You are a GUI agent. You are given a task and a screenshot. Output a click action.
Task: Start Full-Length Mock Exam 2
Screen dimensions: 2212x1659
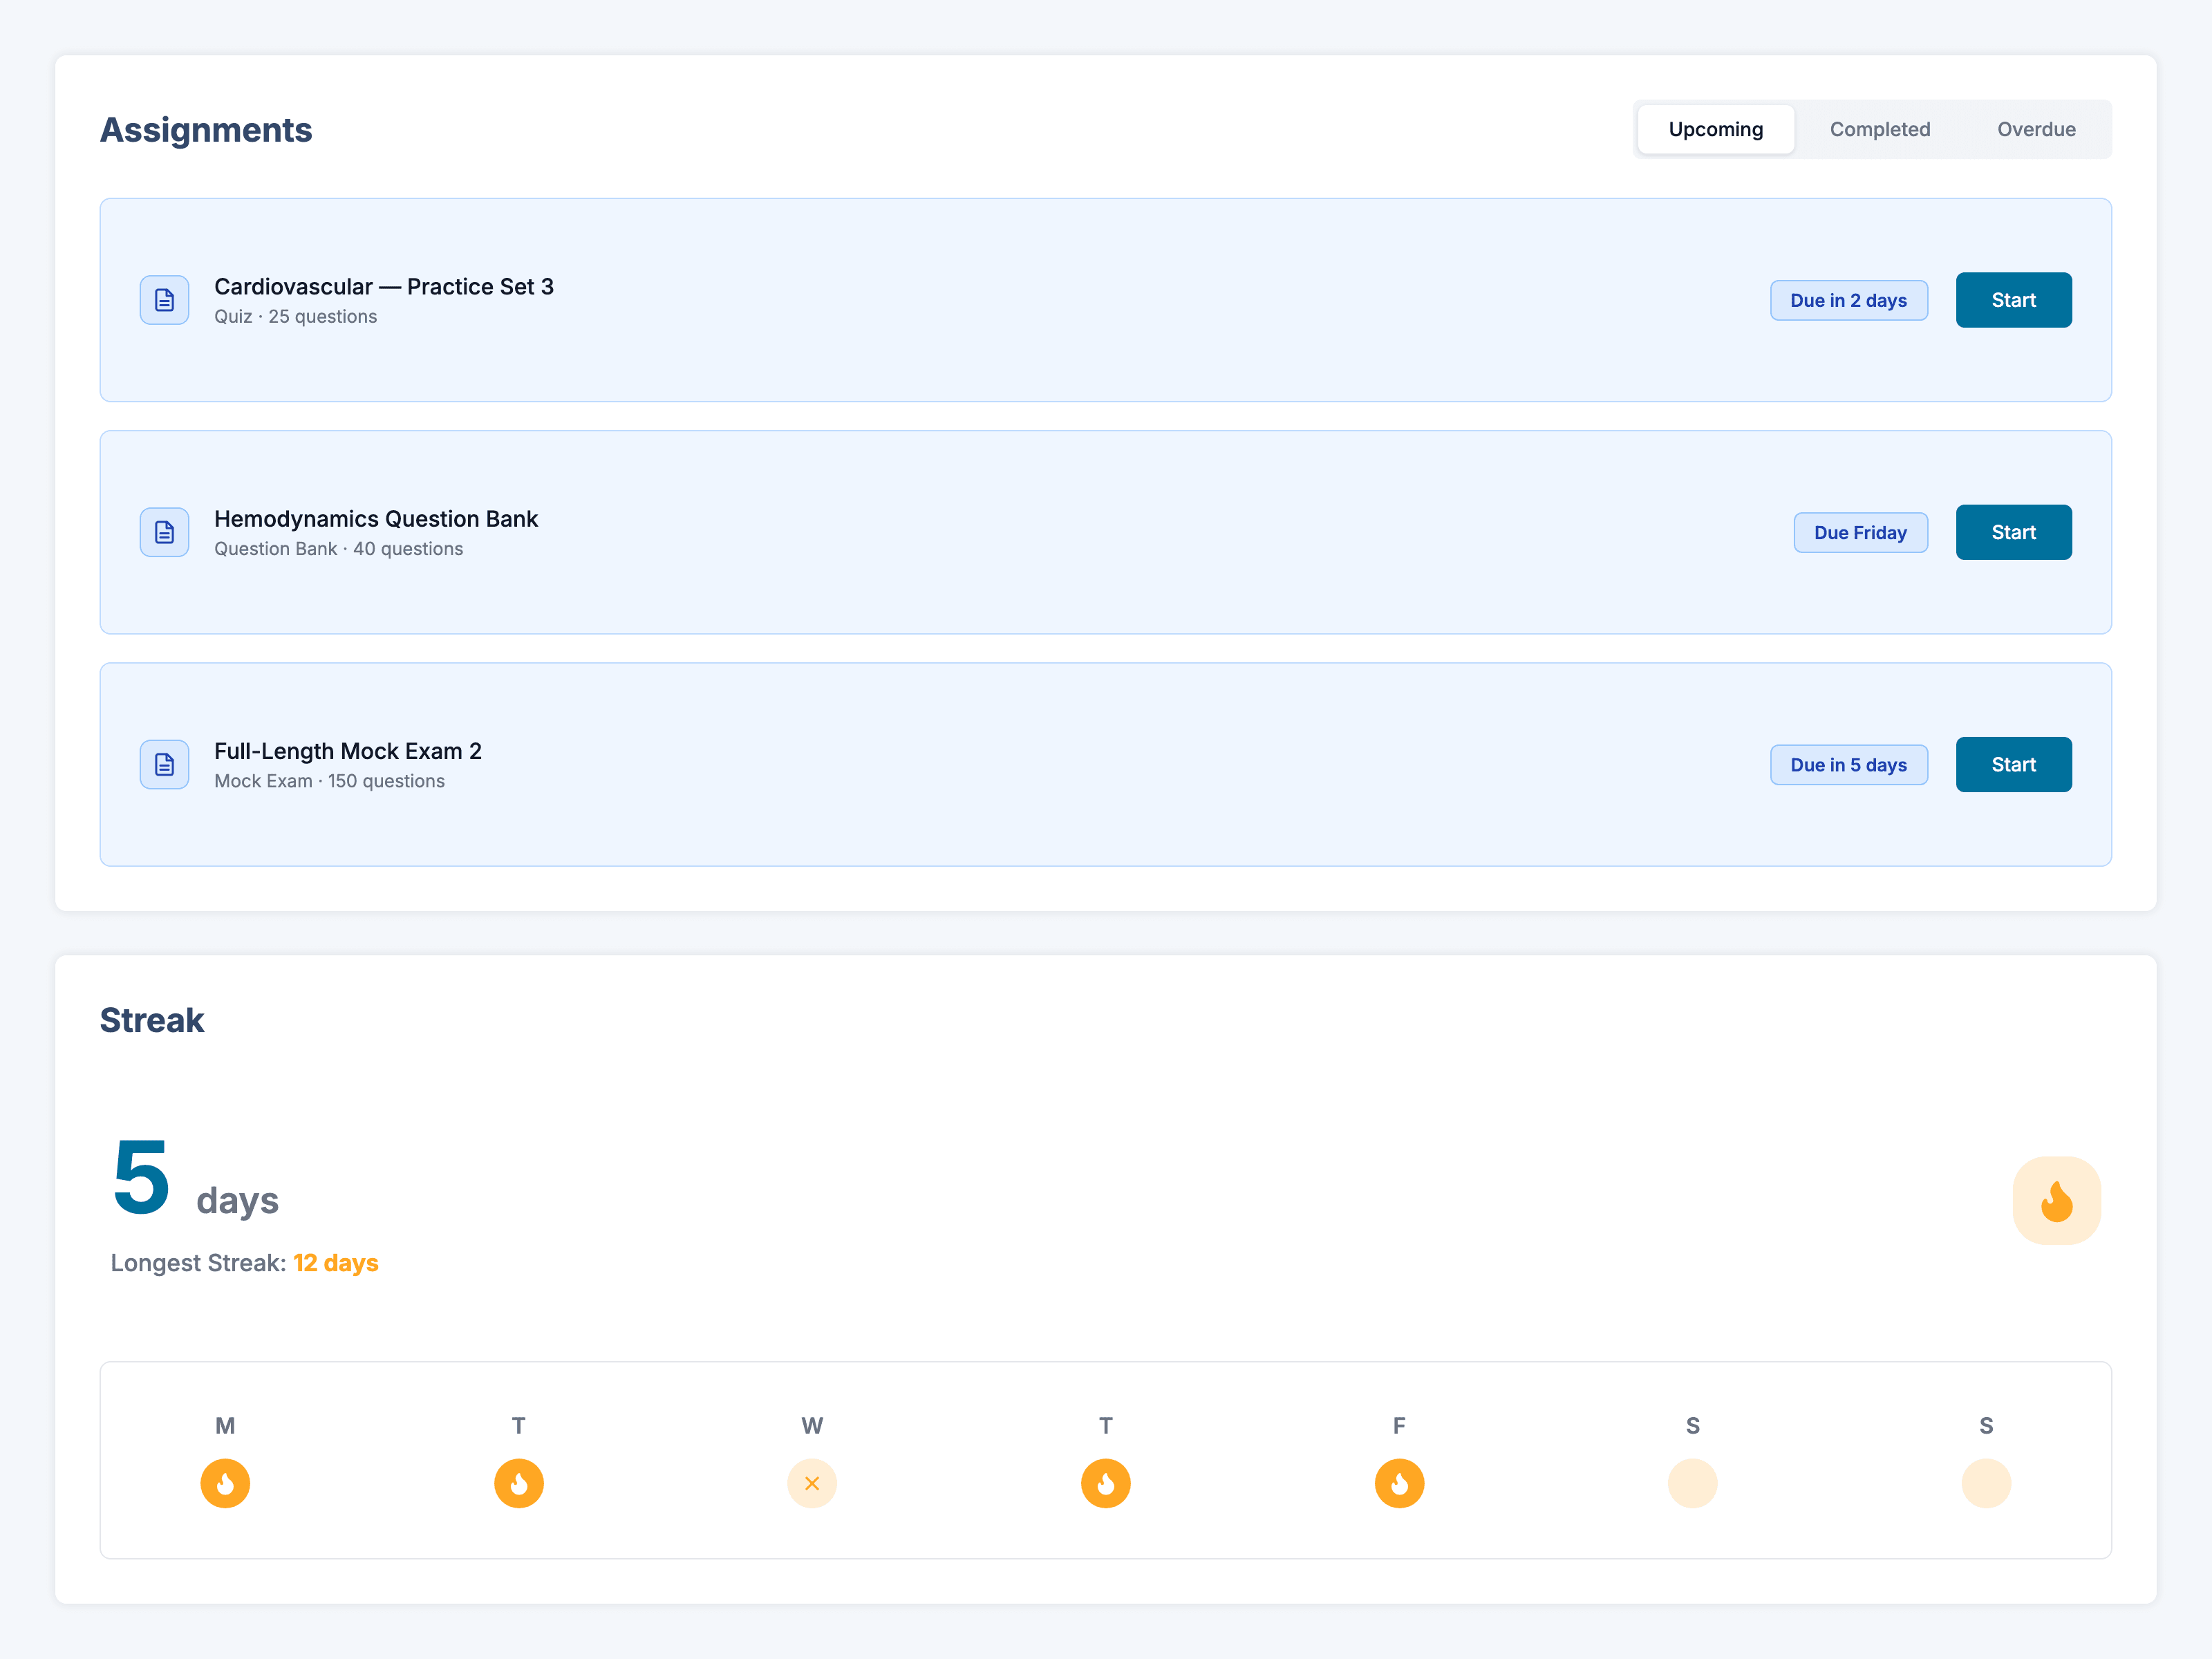[2013, 765]
